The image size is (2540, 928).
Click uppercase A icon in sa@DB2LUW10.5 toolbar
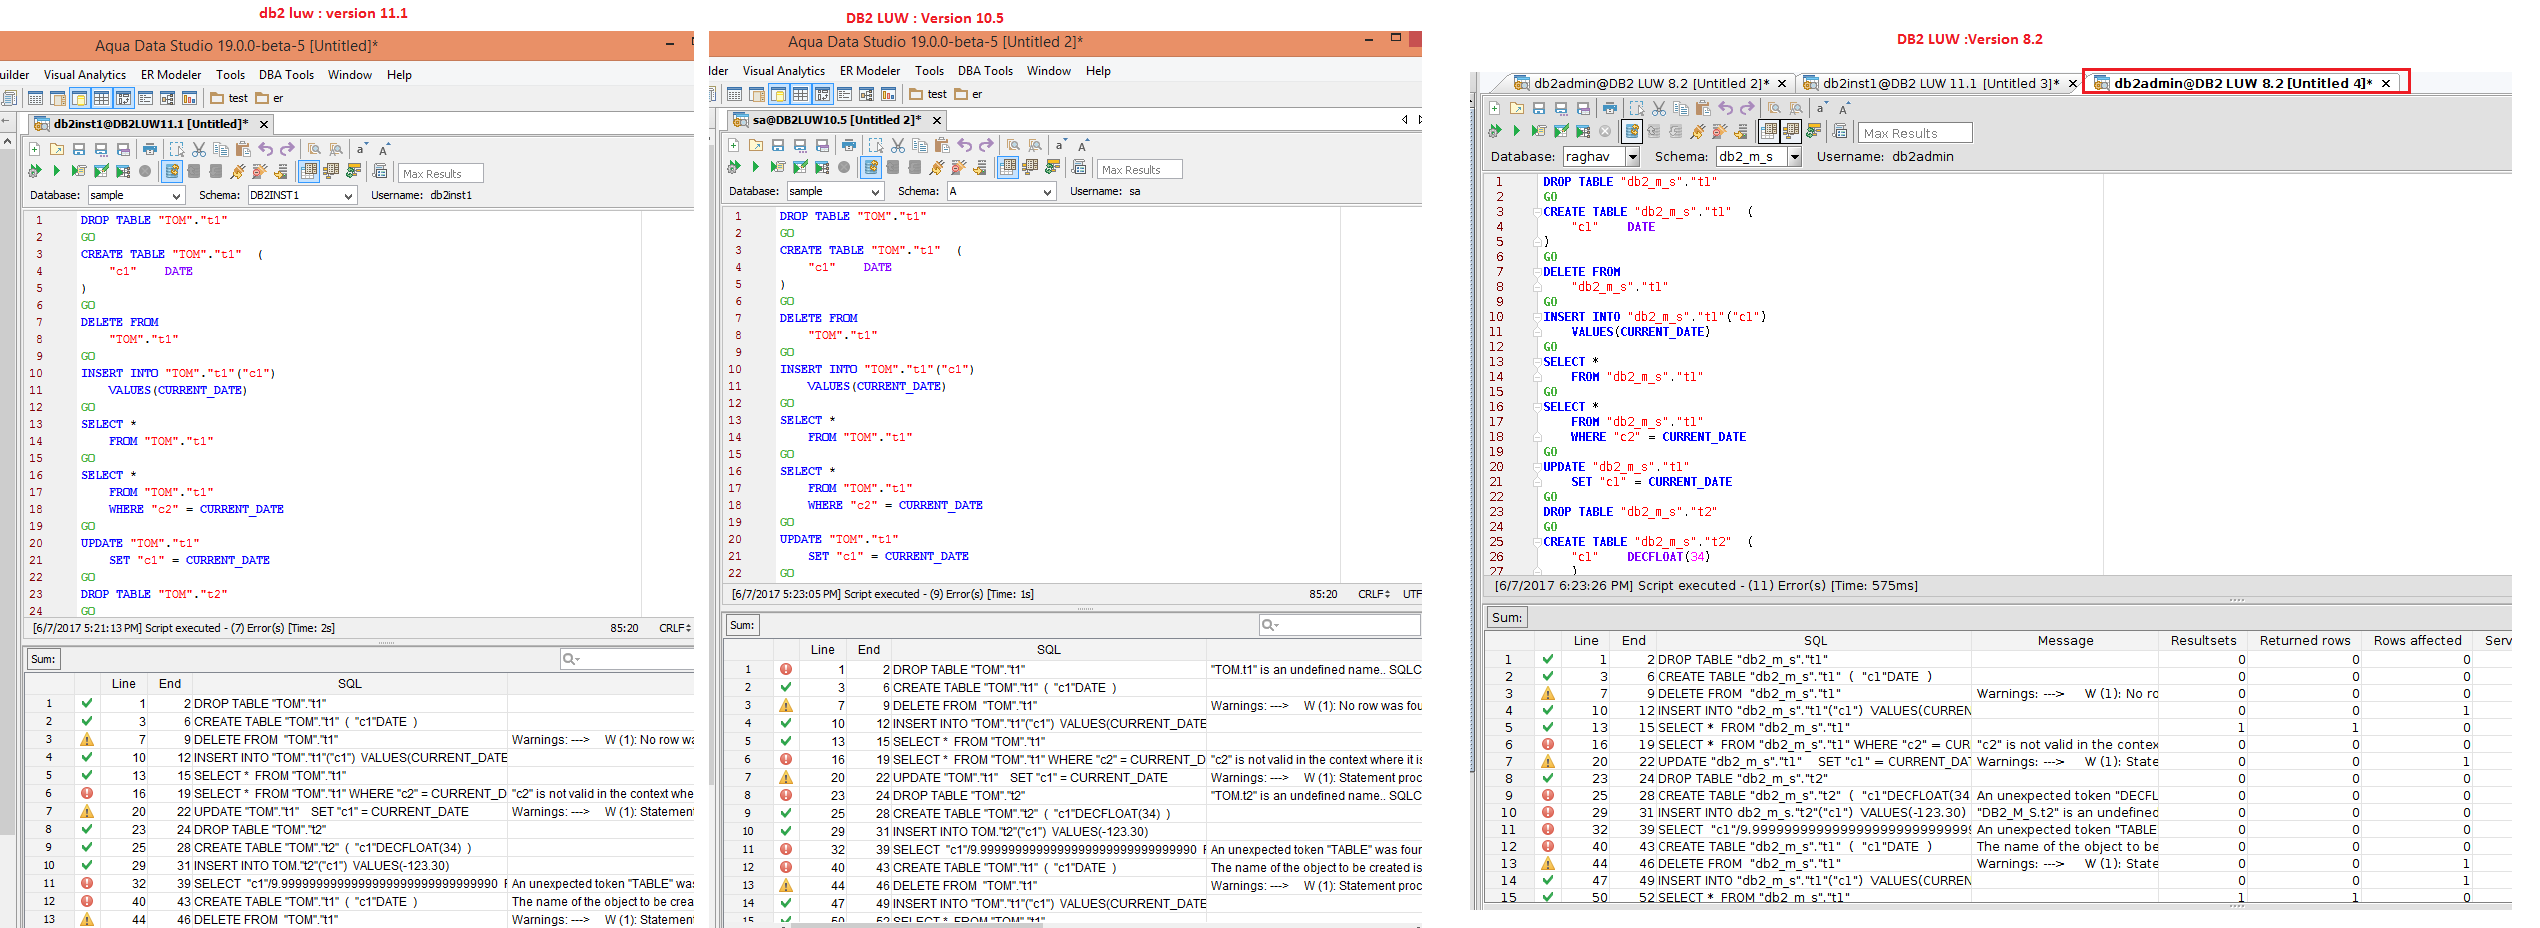pyautogui.click(x=1083, y=146)
